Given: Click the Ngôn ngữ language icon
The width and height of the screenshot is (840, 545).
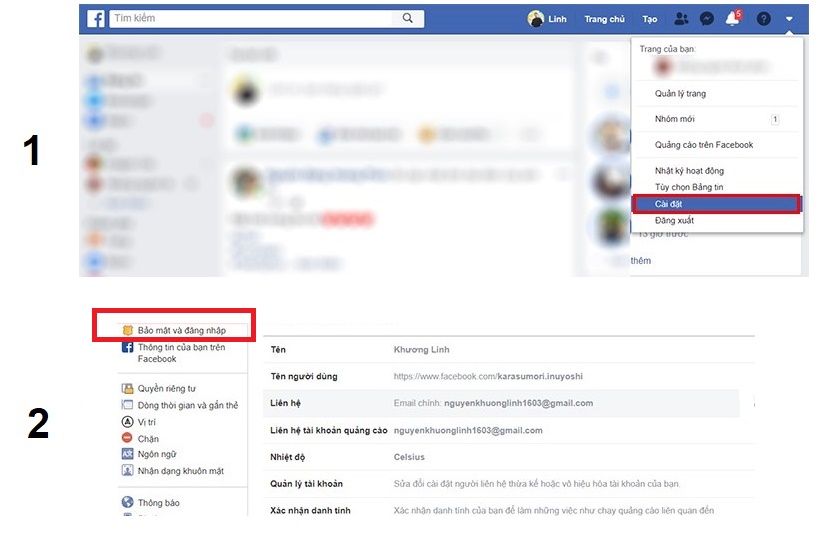Looking at the screenshot, I should 128,454.
